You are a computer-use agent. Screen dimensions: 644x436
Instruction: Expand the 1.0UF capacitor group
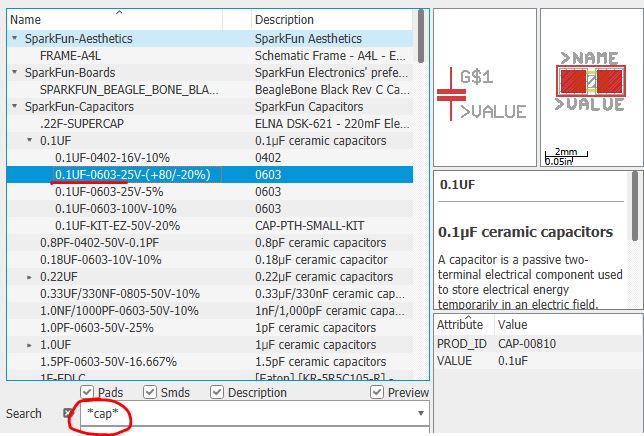tap(29, 344)
